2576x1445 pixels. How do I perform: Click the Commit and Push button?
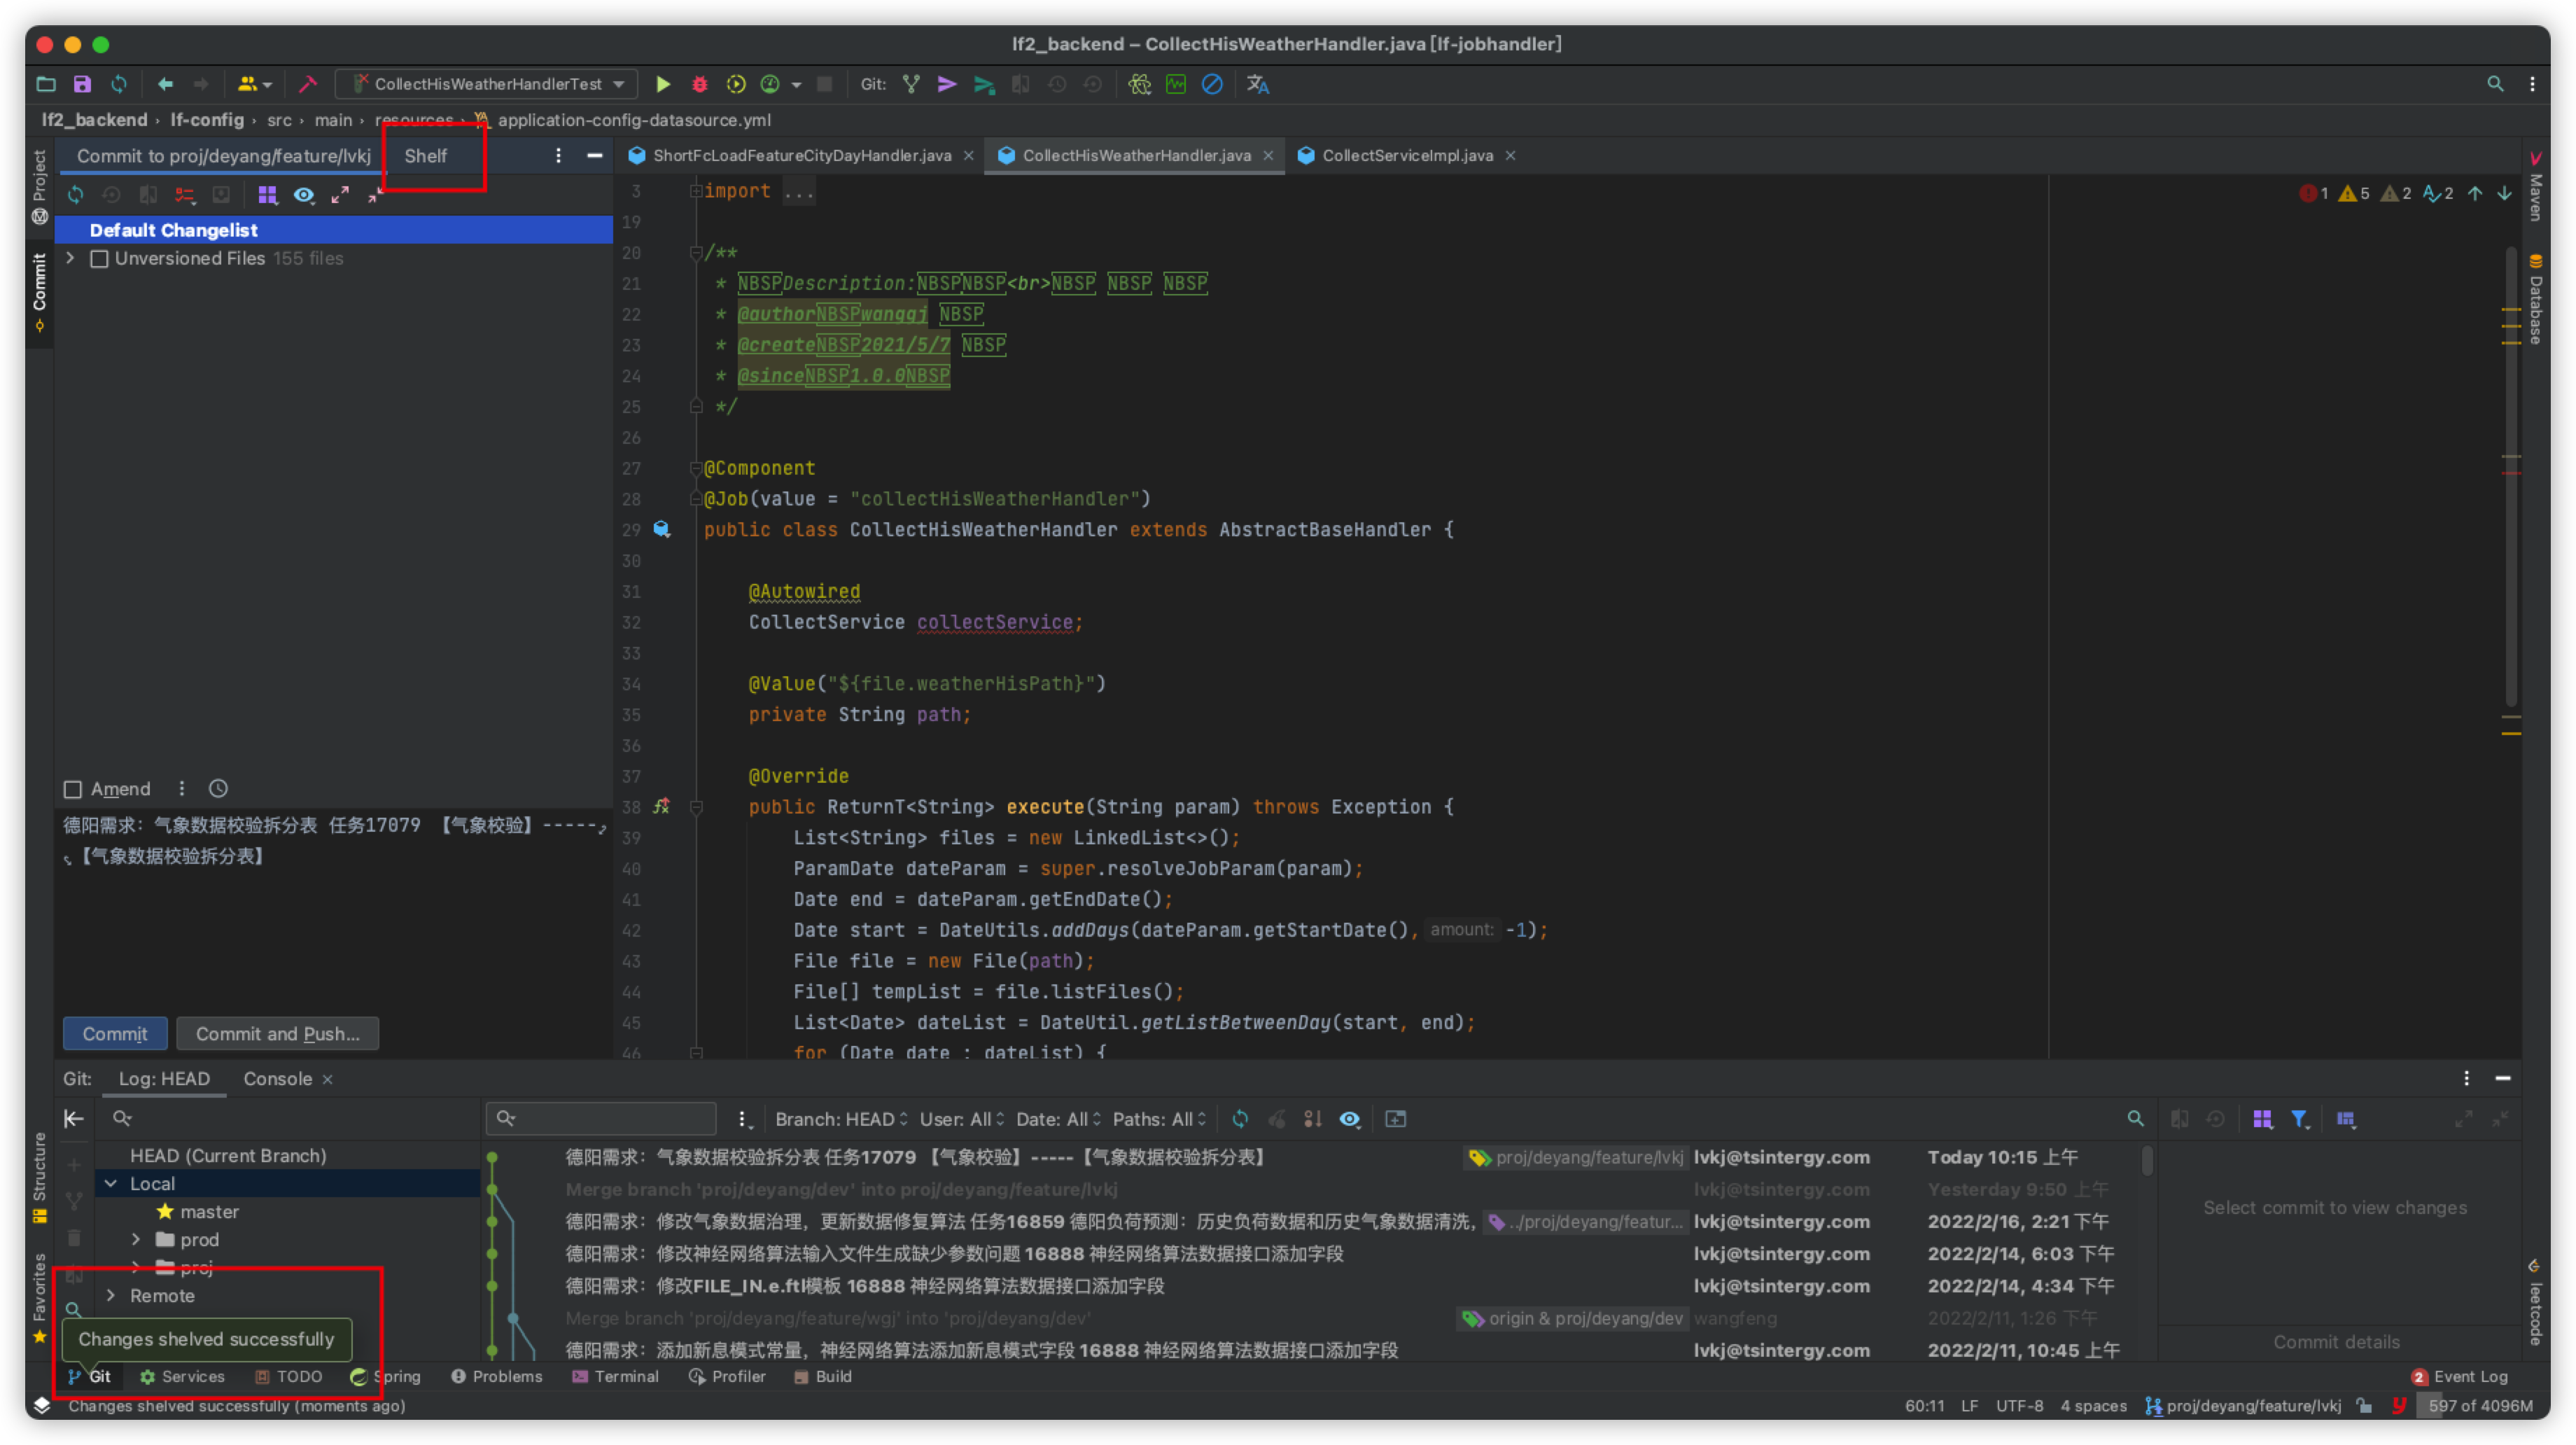[x=277, y=1034]
